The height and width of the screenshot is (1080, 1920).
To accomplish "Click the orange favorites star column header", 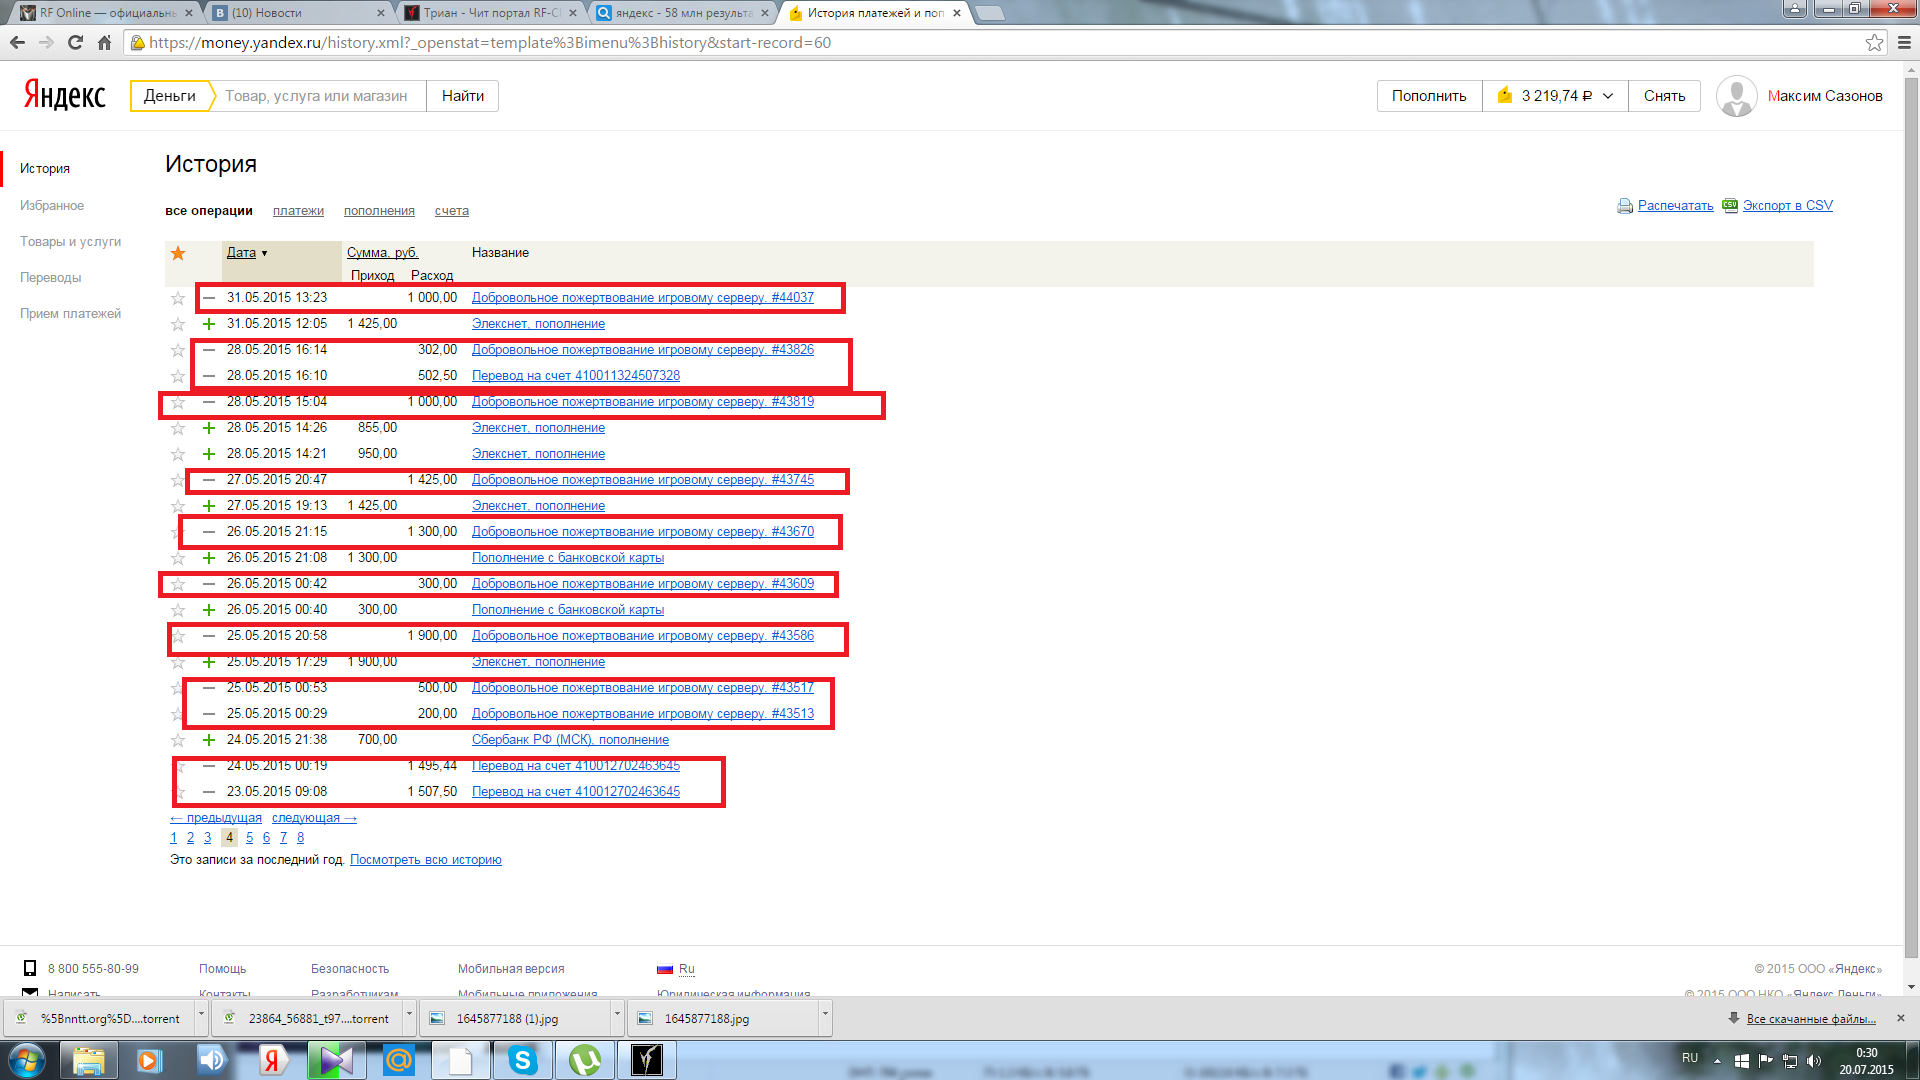I will [x=178, y=253].
